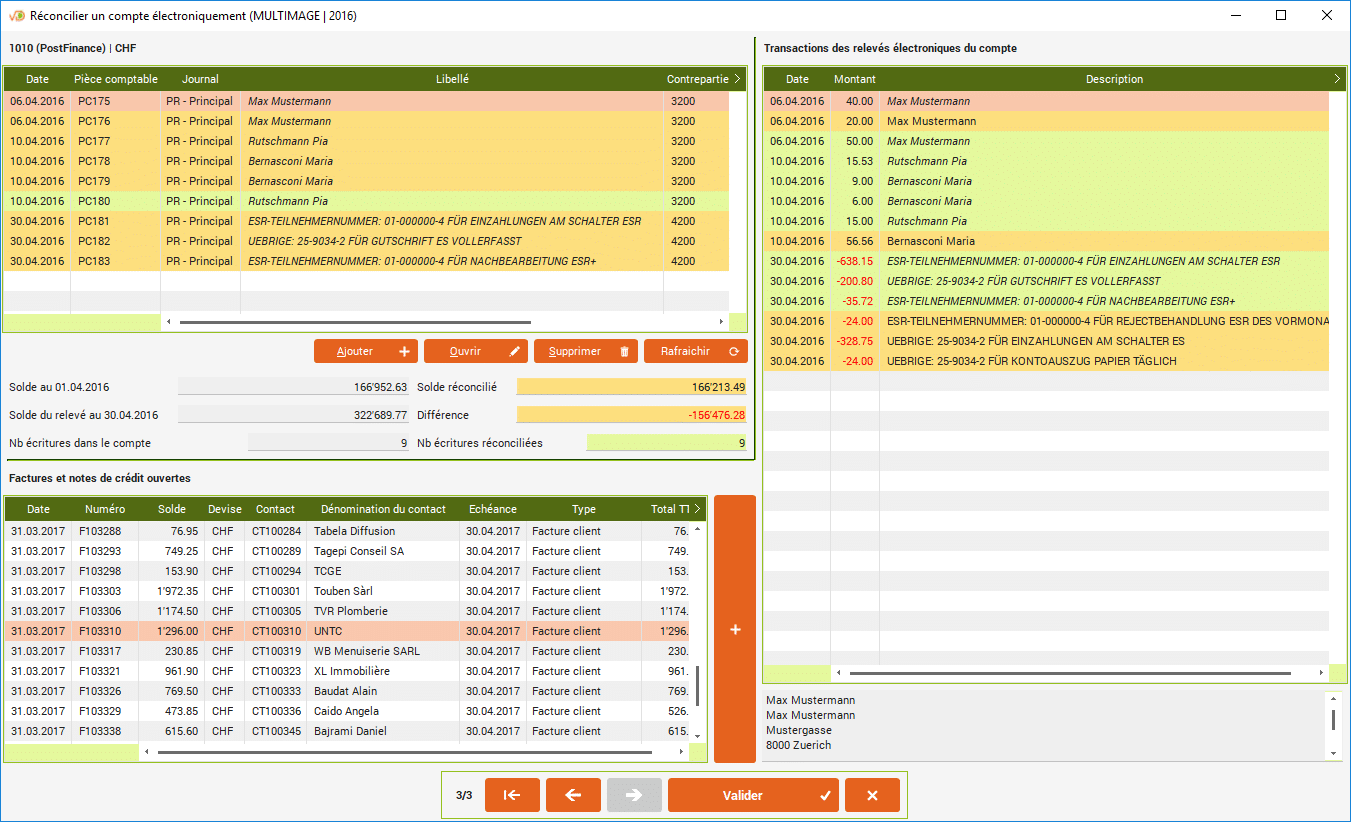The height and width of the screenshot is (822, 1351).
Task: Cancel with the orange X button
Action: (x=872, y=795)
